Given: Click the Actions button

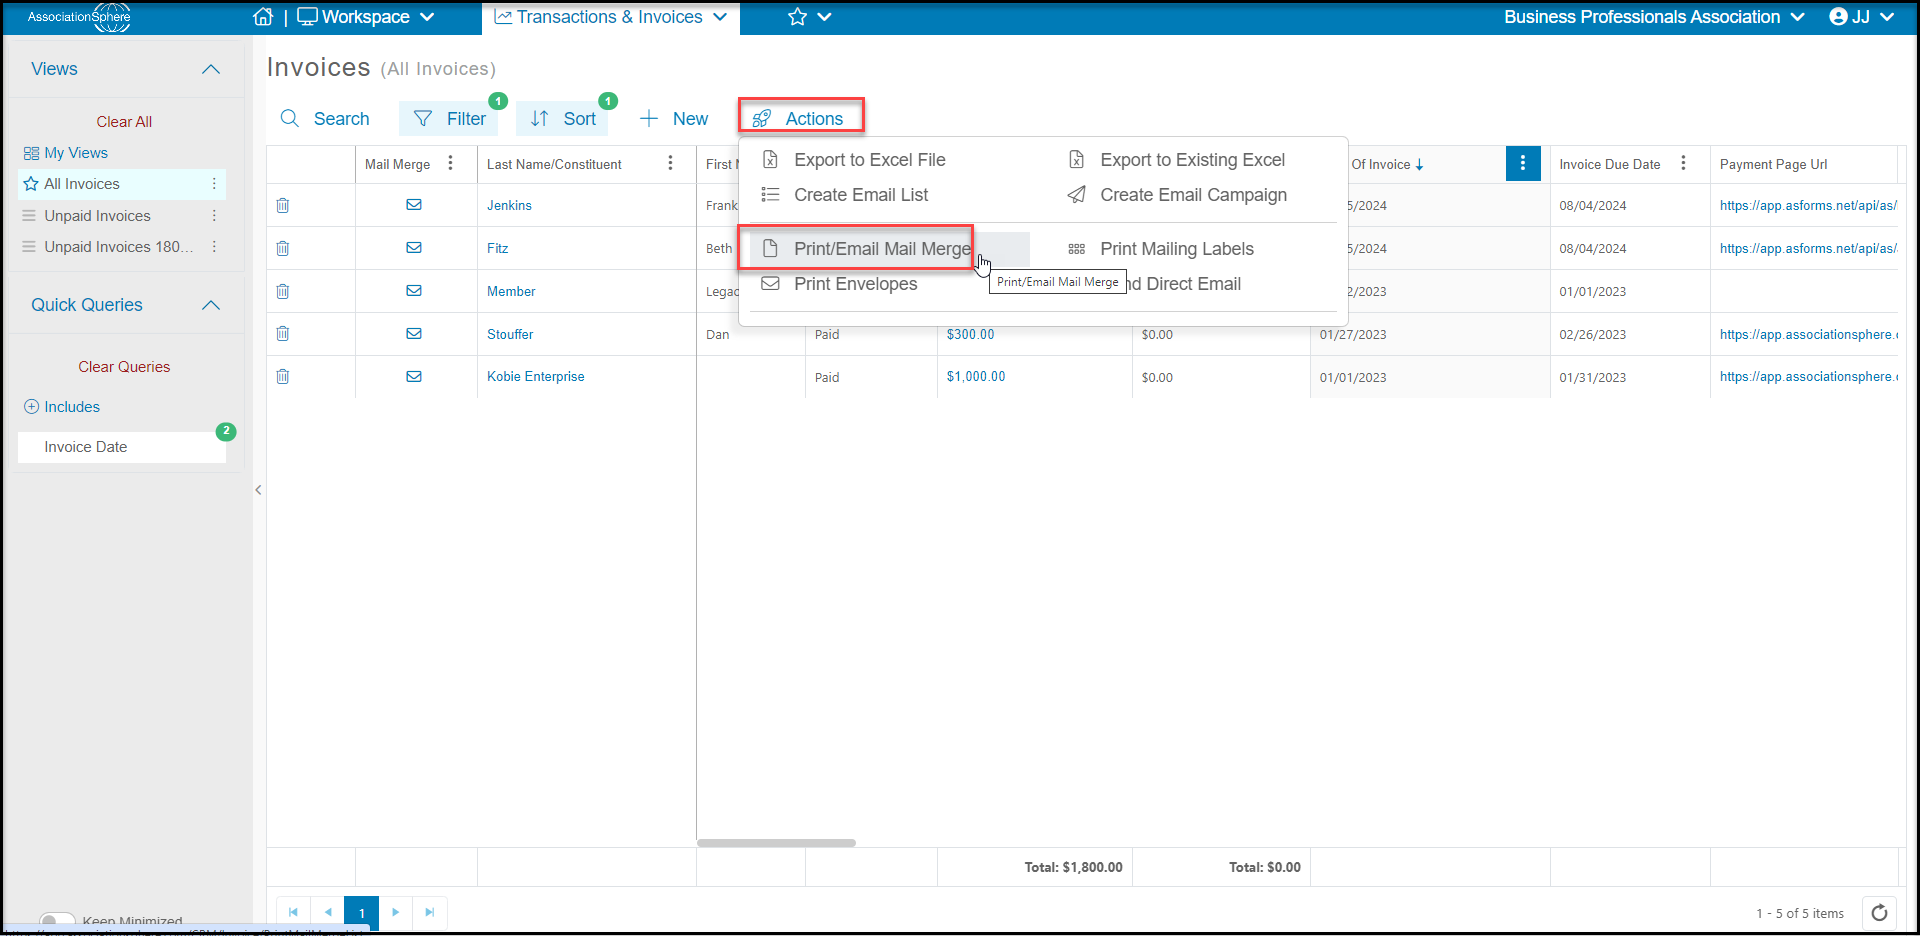Looking at the screenshot, I should pos(801,119).
